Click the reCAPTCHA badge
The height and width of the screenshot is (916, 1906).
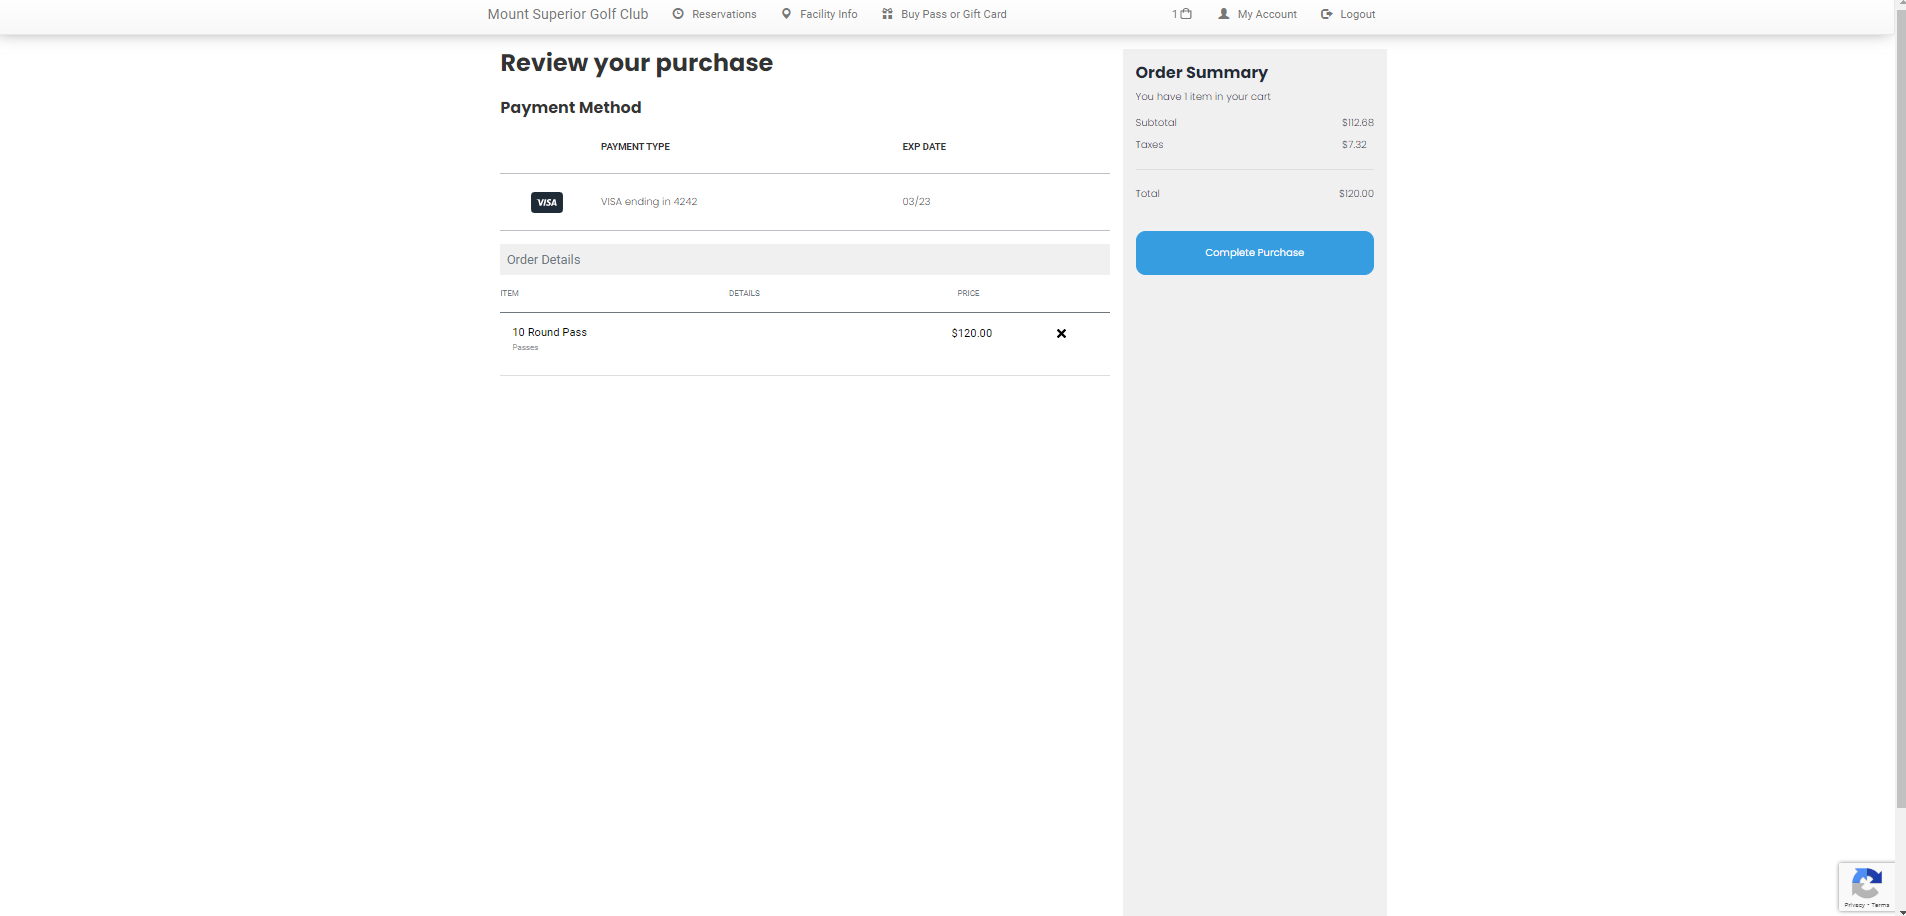point(1866,887)
